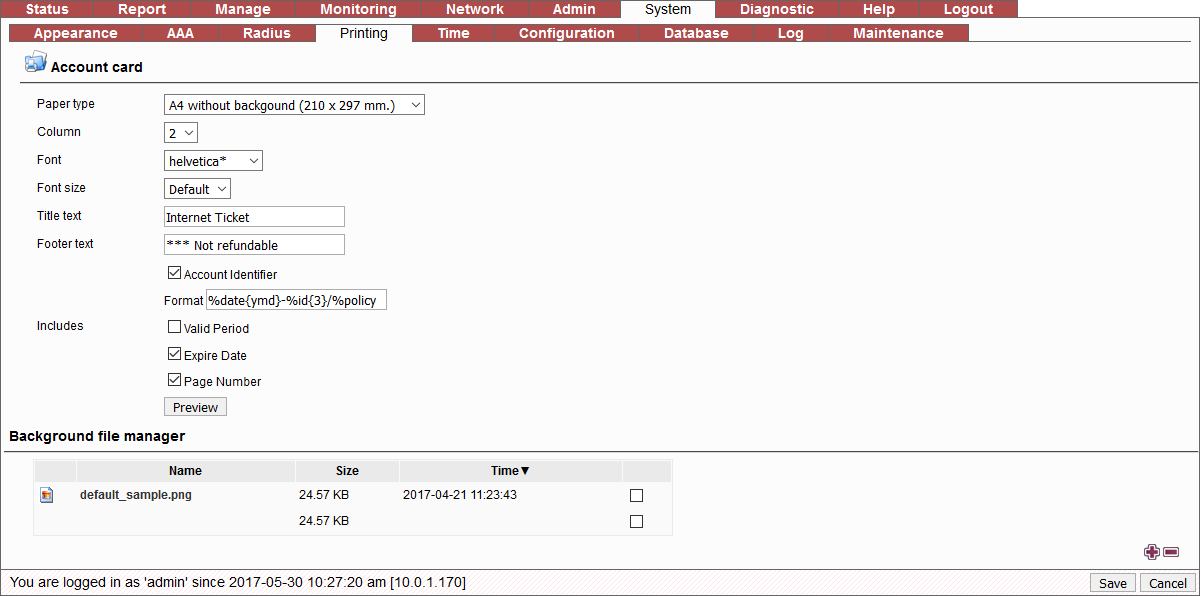Screen dimensions: 1202x596
Task: Click the 2017-04-21 11:23:43 timestamp
Action: pyautogui.click(x=459, y=495)
